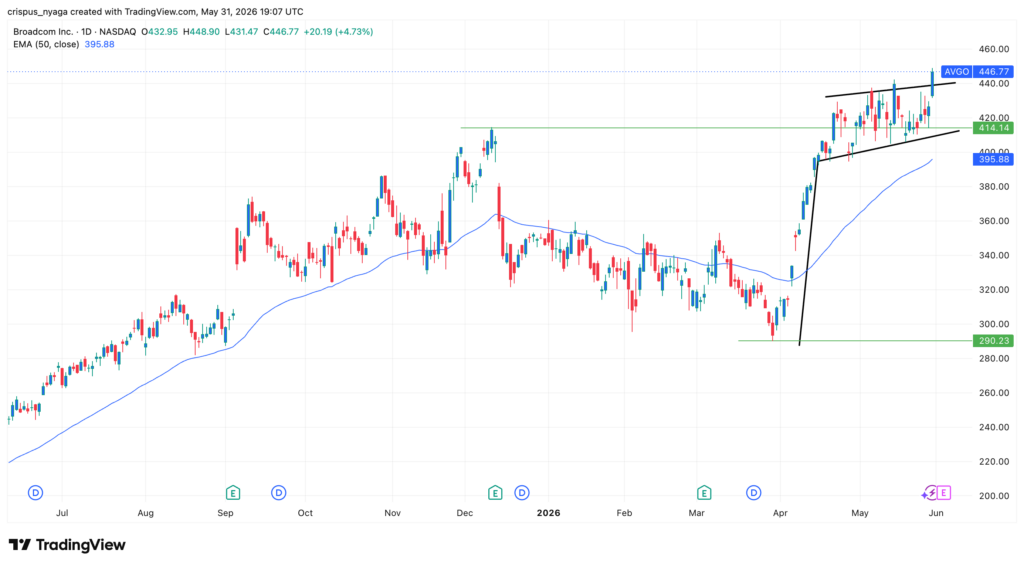
Task: Click the 2026 year label on time axis
Action: 549,513
